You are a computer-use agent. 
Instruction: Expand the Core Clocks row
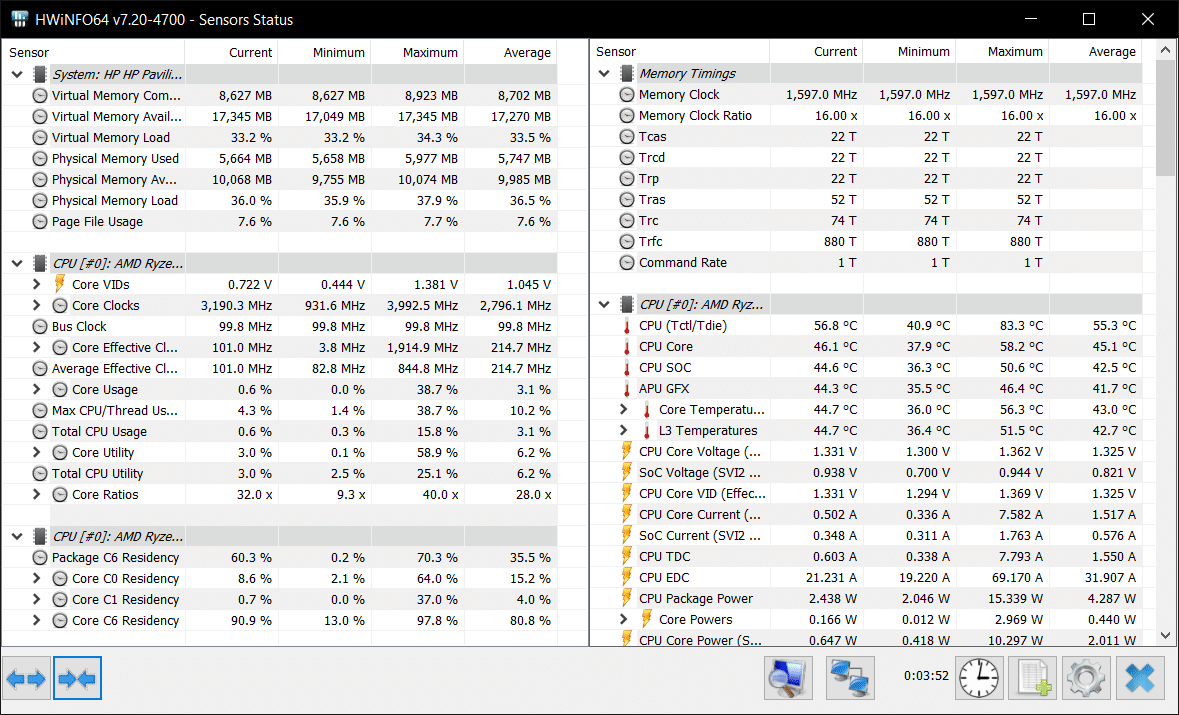[36, 305]
